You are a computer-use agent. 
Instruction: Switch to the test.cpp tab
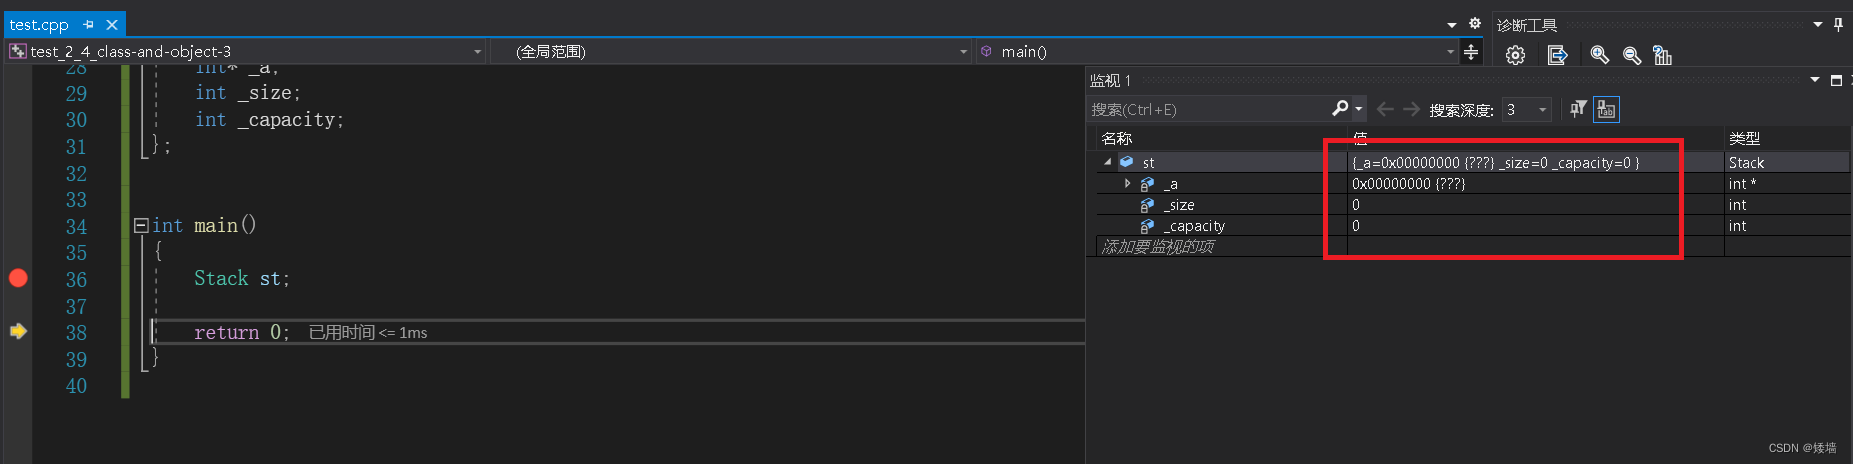(x=39, y=24)
